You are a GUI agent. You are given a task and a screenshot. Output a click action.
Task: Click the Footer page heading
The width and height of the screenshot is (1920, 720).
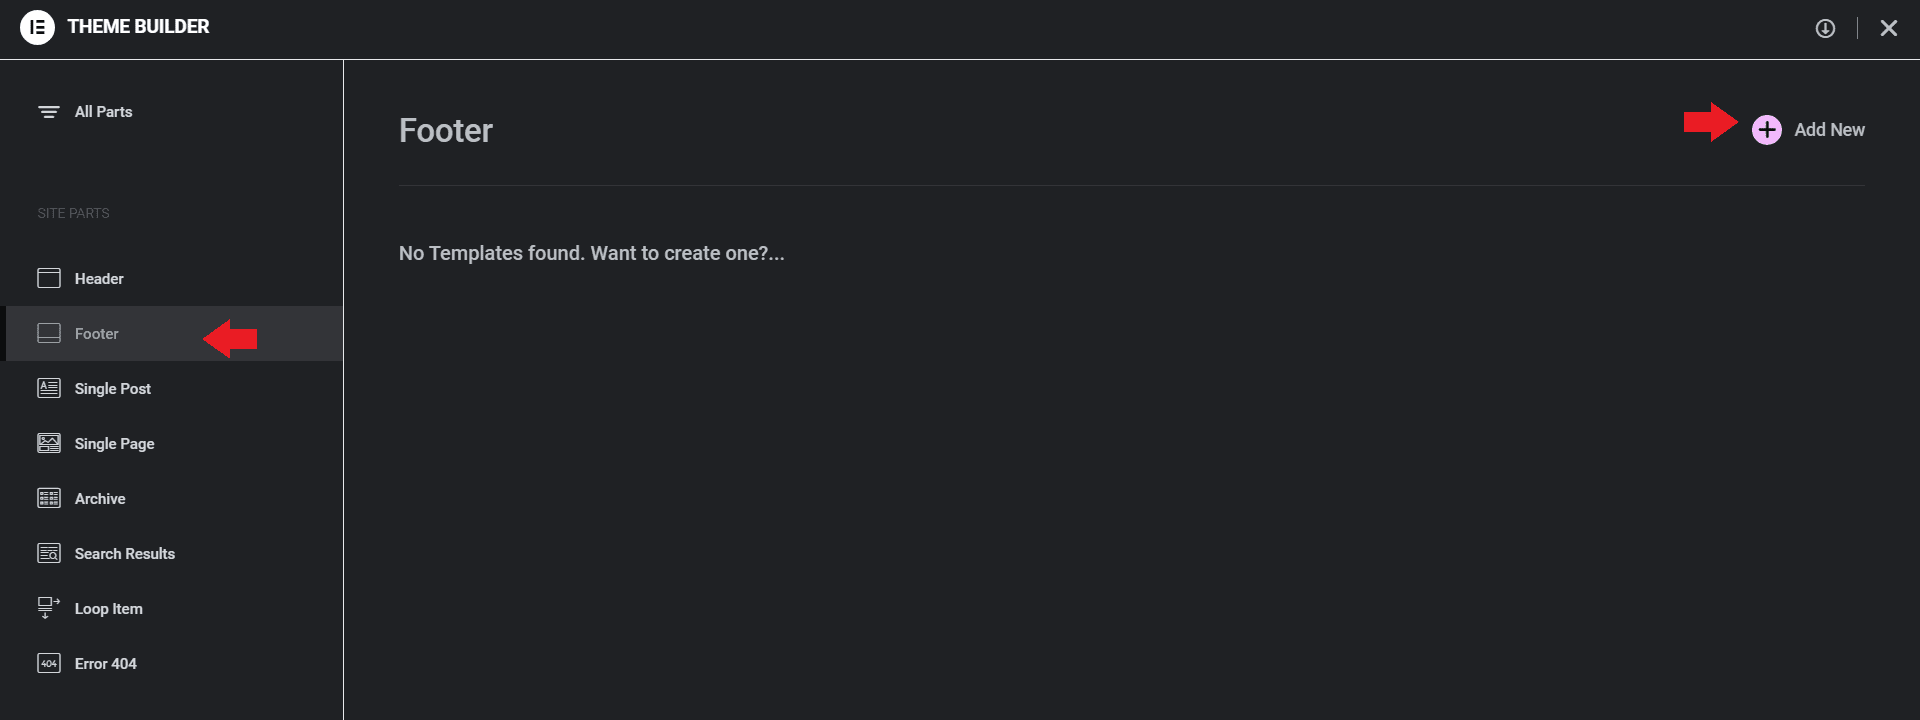click(446, 130)
